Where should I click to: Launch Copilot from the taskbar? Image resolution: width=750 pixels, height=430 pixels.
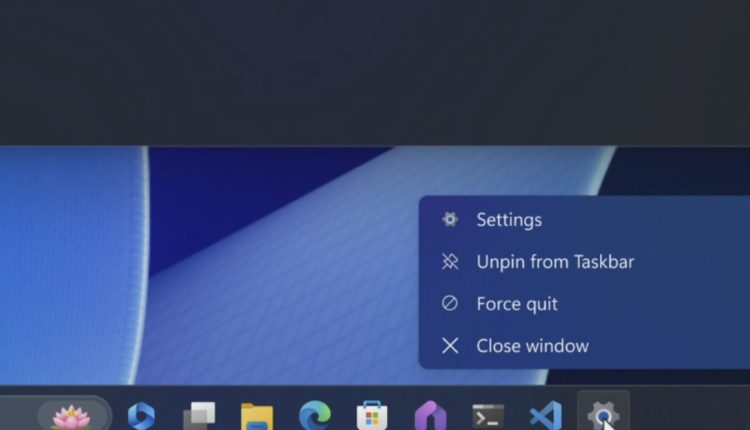[x=141, y=416]
